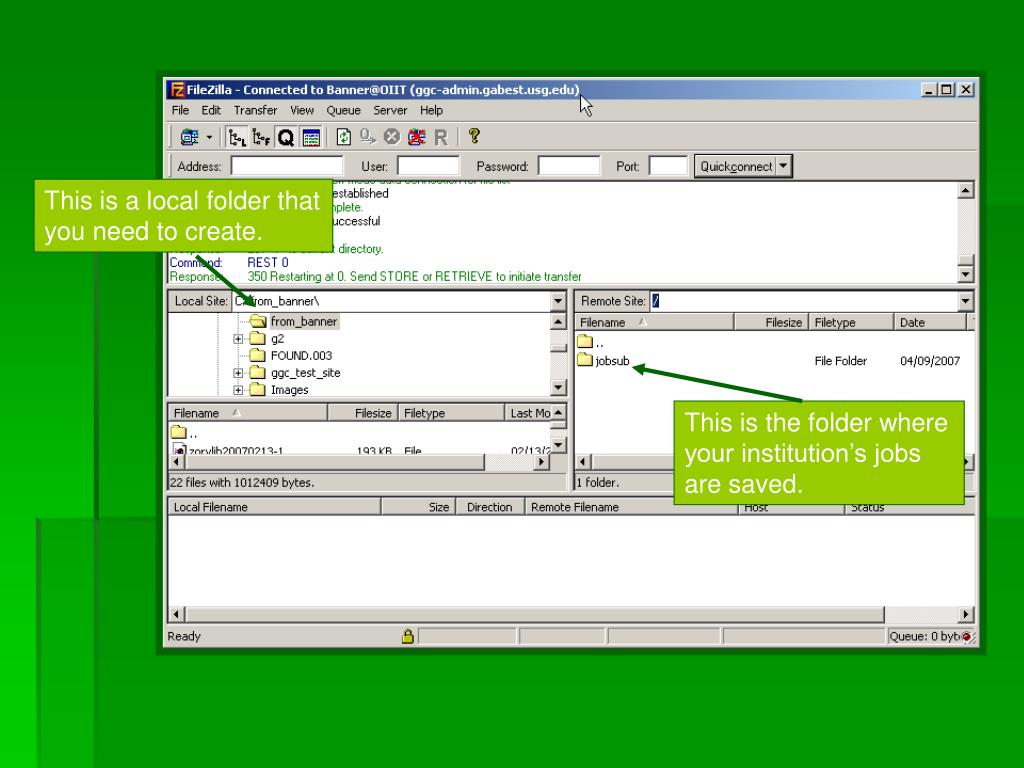Sort local files by Last Modified column
Viewport: 1024px width, 768px height.
(529, 413)
